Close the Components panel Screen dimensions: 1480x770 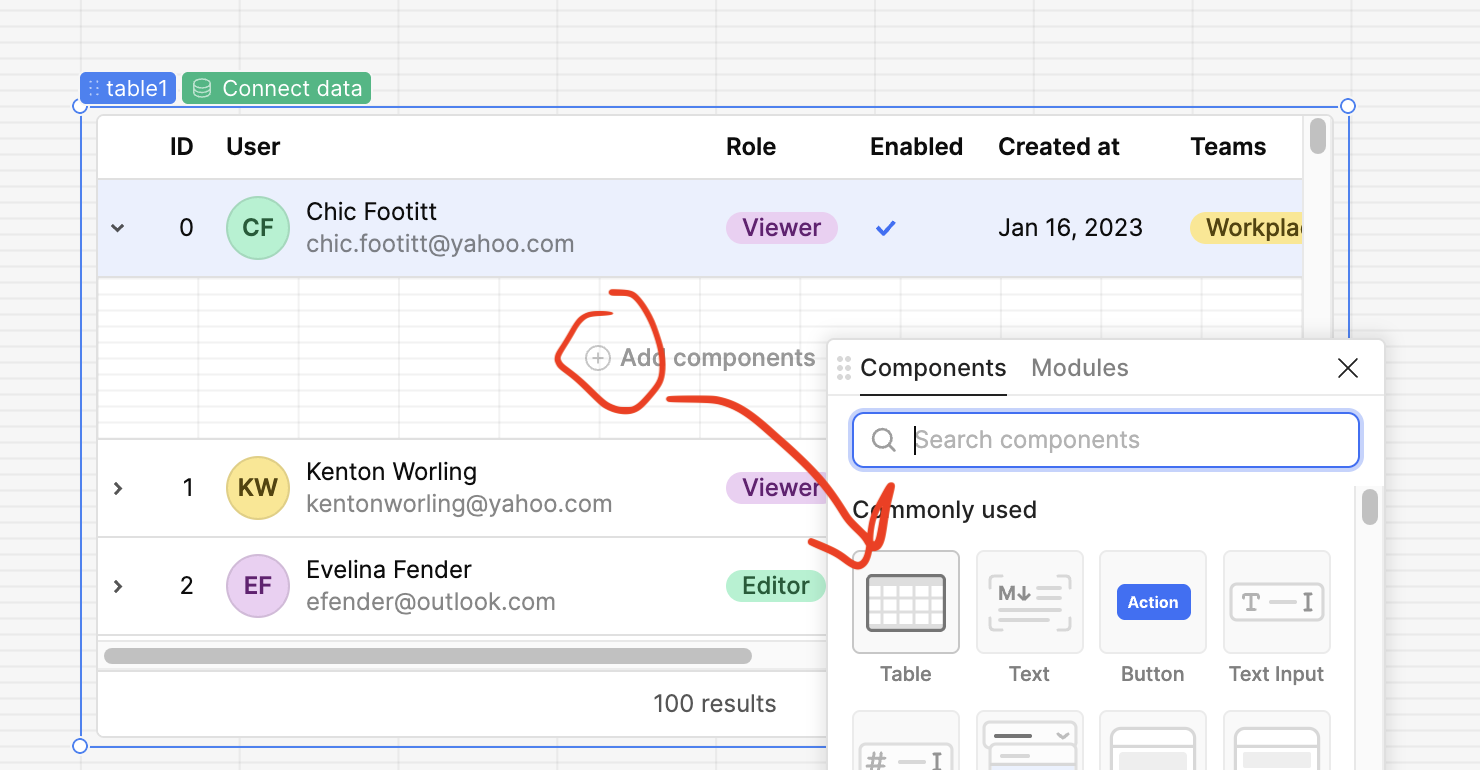point(1347,368)
